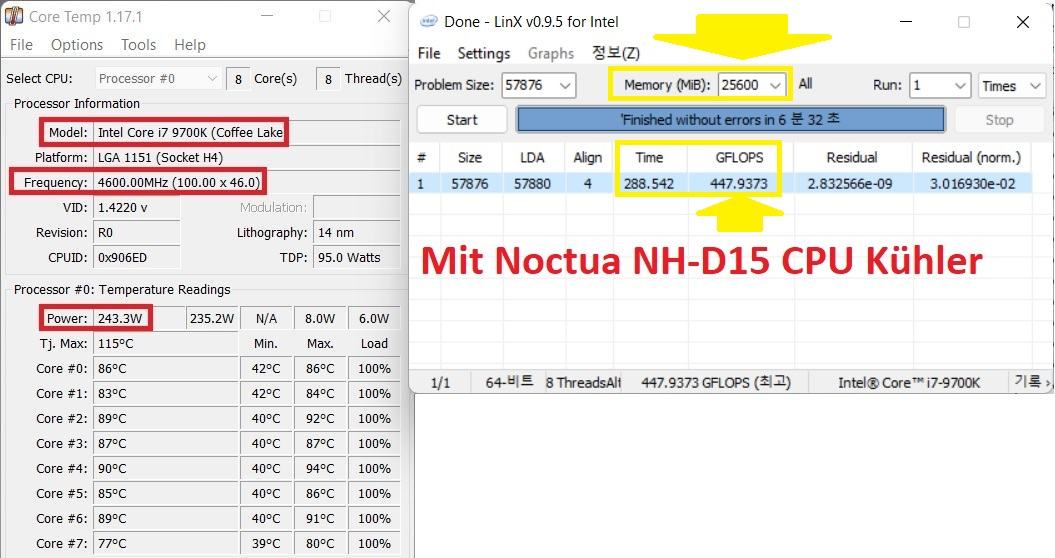Screen dimensions: 1055x558
Task: Click the status bar 447.9373 GFLOPS (최고) entry
Action: pos(716,383)
